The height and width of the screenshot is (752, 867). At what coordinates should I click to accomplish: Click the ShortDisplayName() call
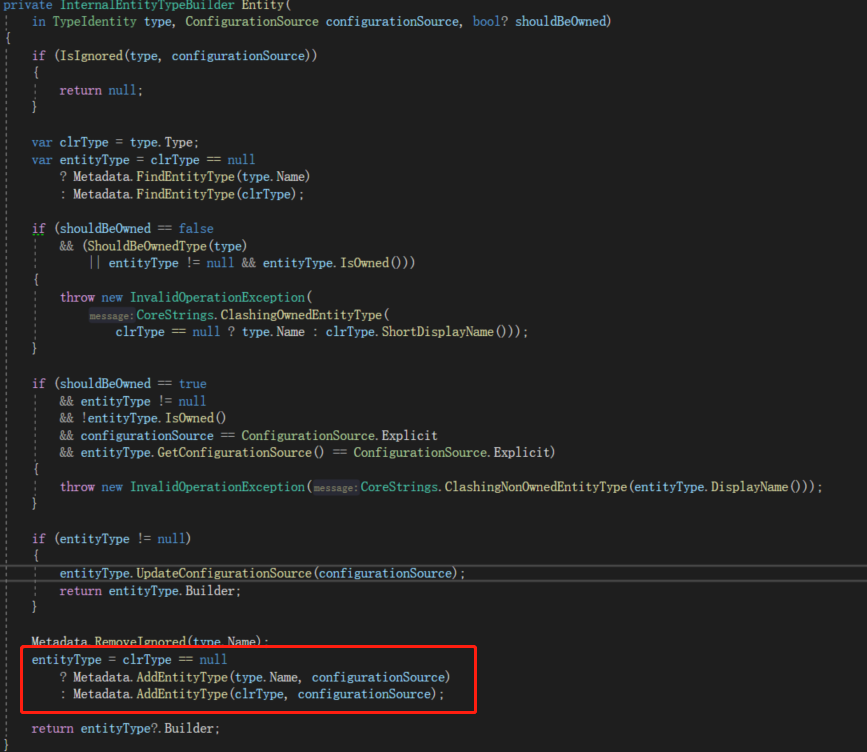click(443, 332)
